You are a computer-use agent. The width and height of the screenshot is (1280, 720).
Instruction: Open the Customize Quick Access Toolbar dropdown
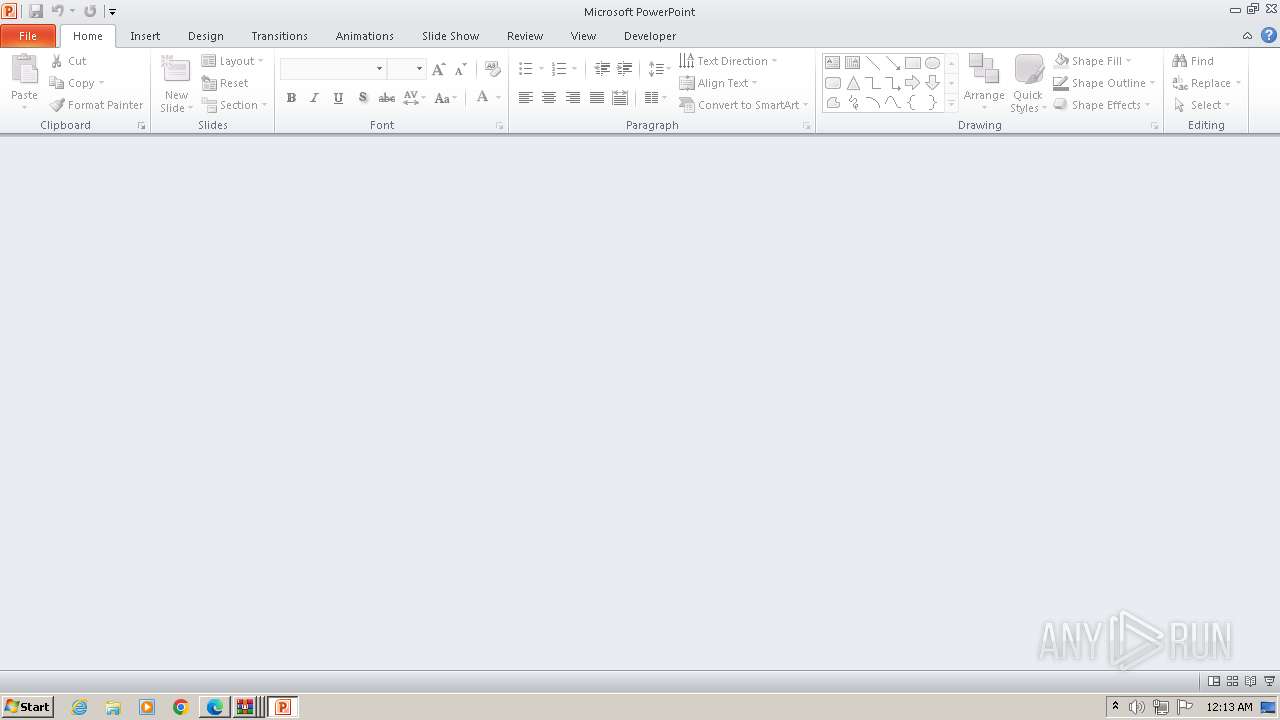[x=112, y=11]
